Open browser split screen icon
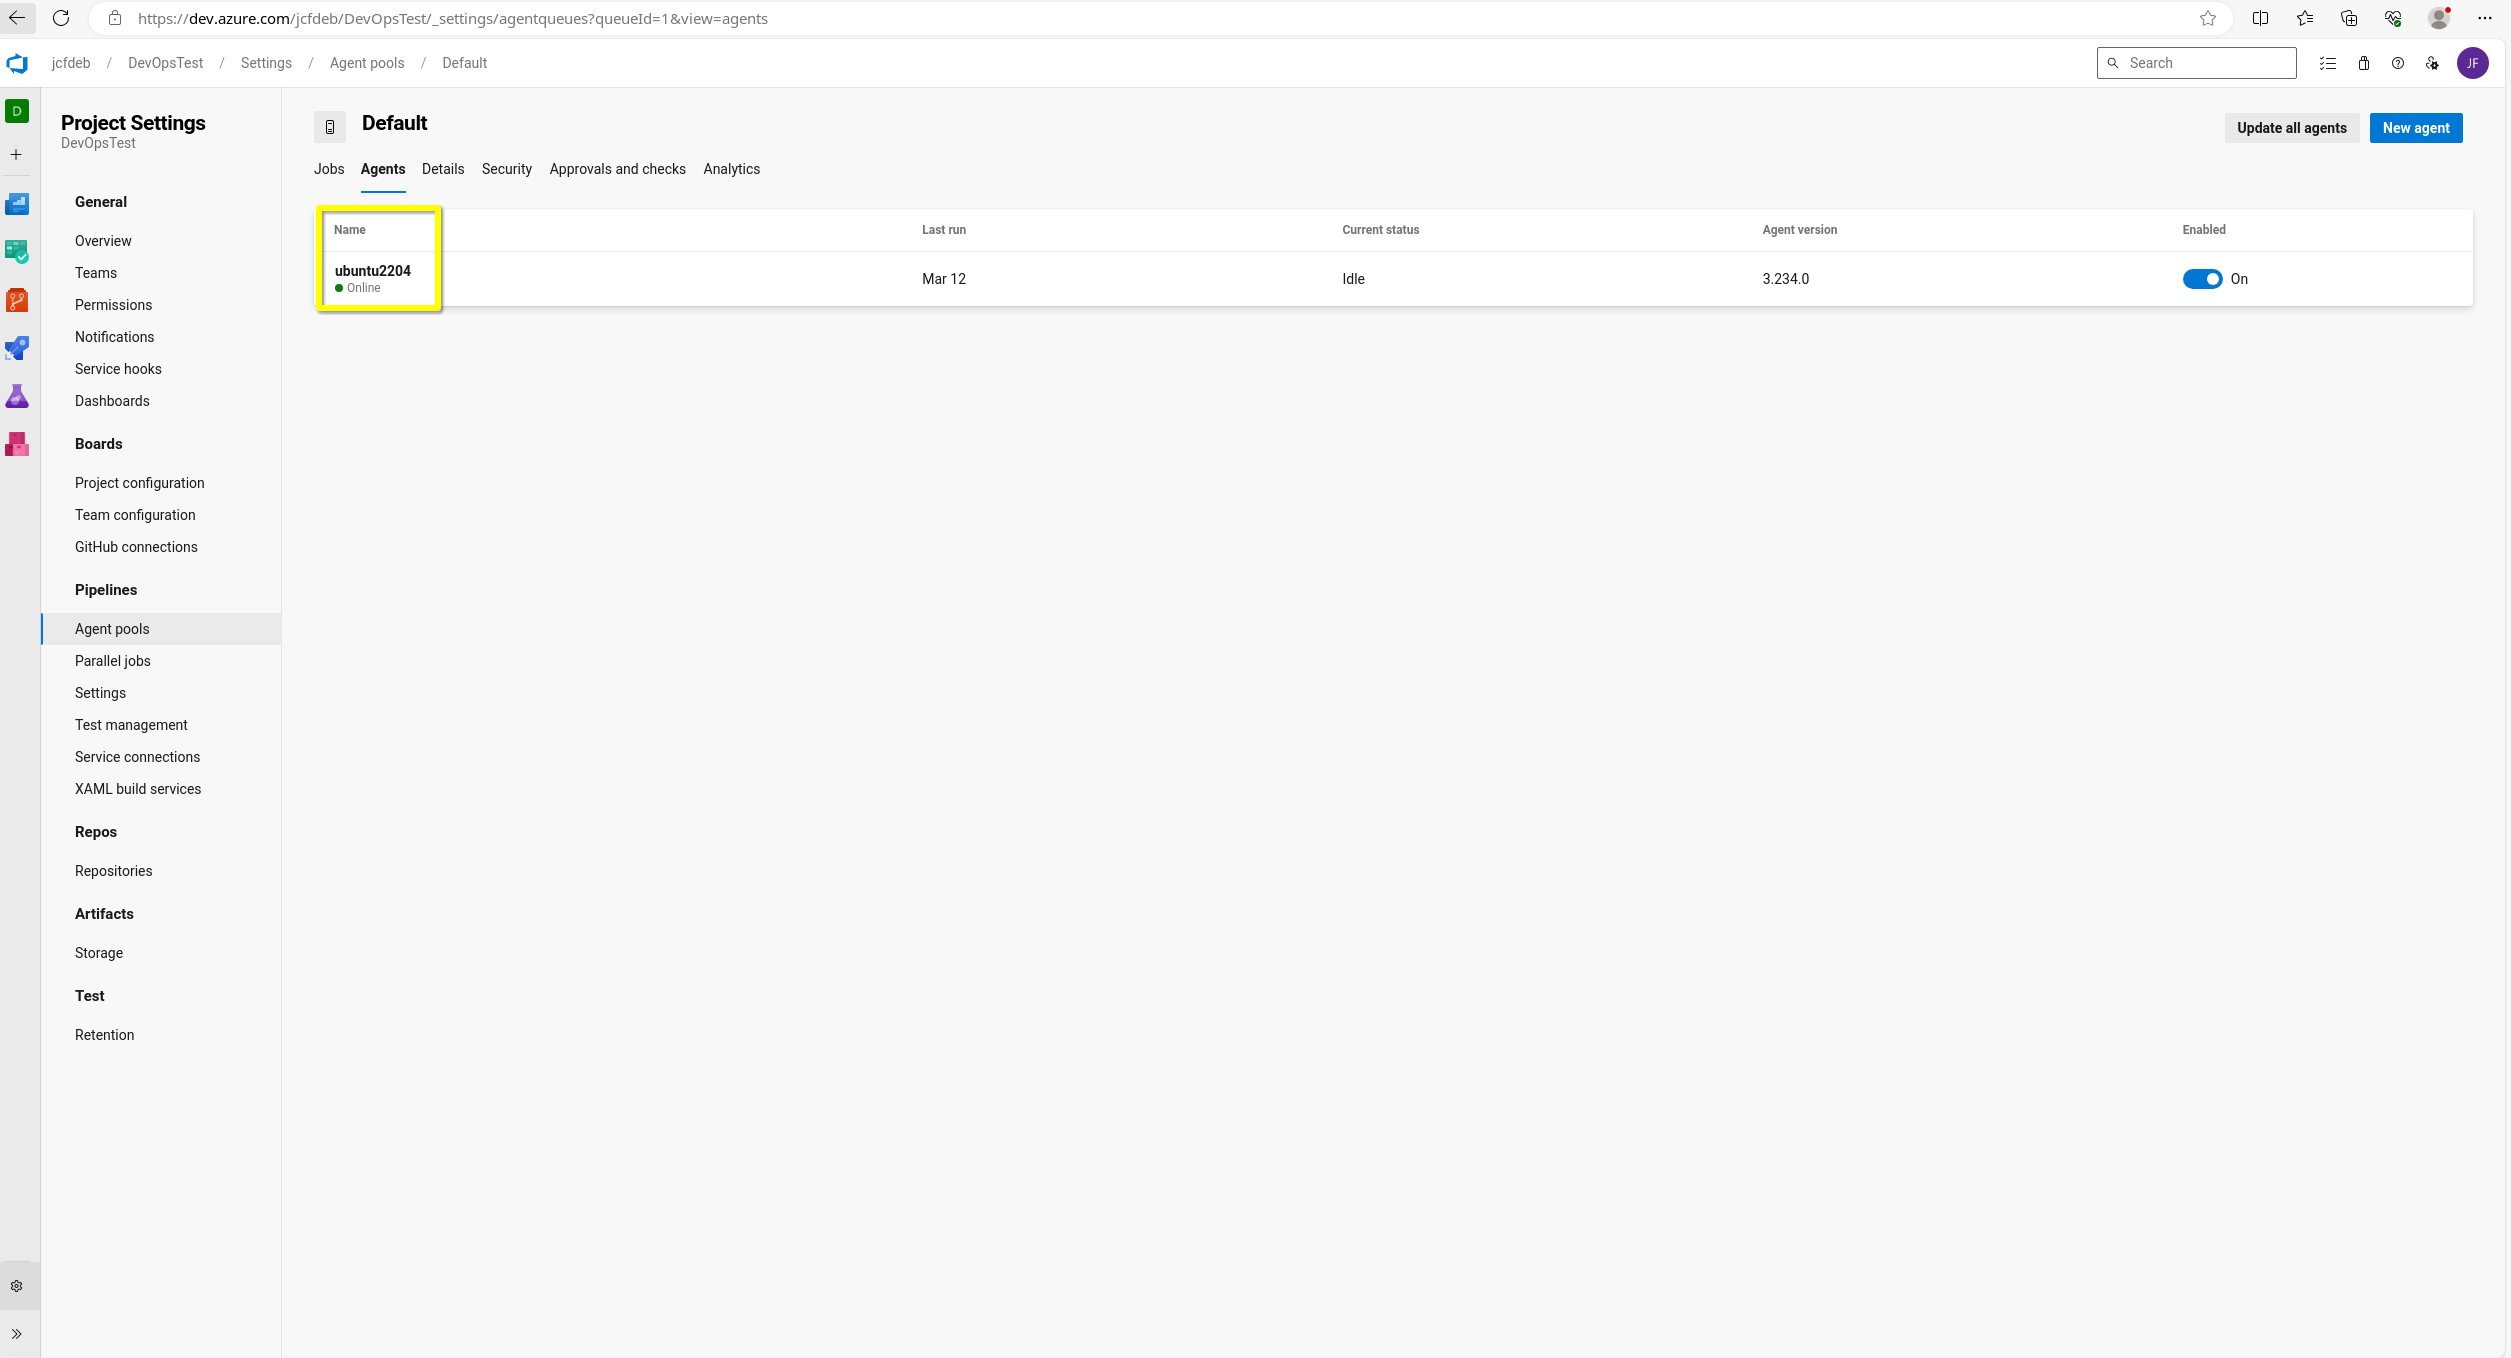The height and width of the screenshot is (1358, 2511). point(2260,18)
